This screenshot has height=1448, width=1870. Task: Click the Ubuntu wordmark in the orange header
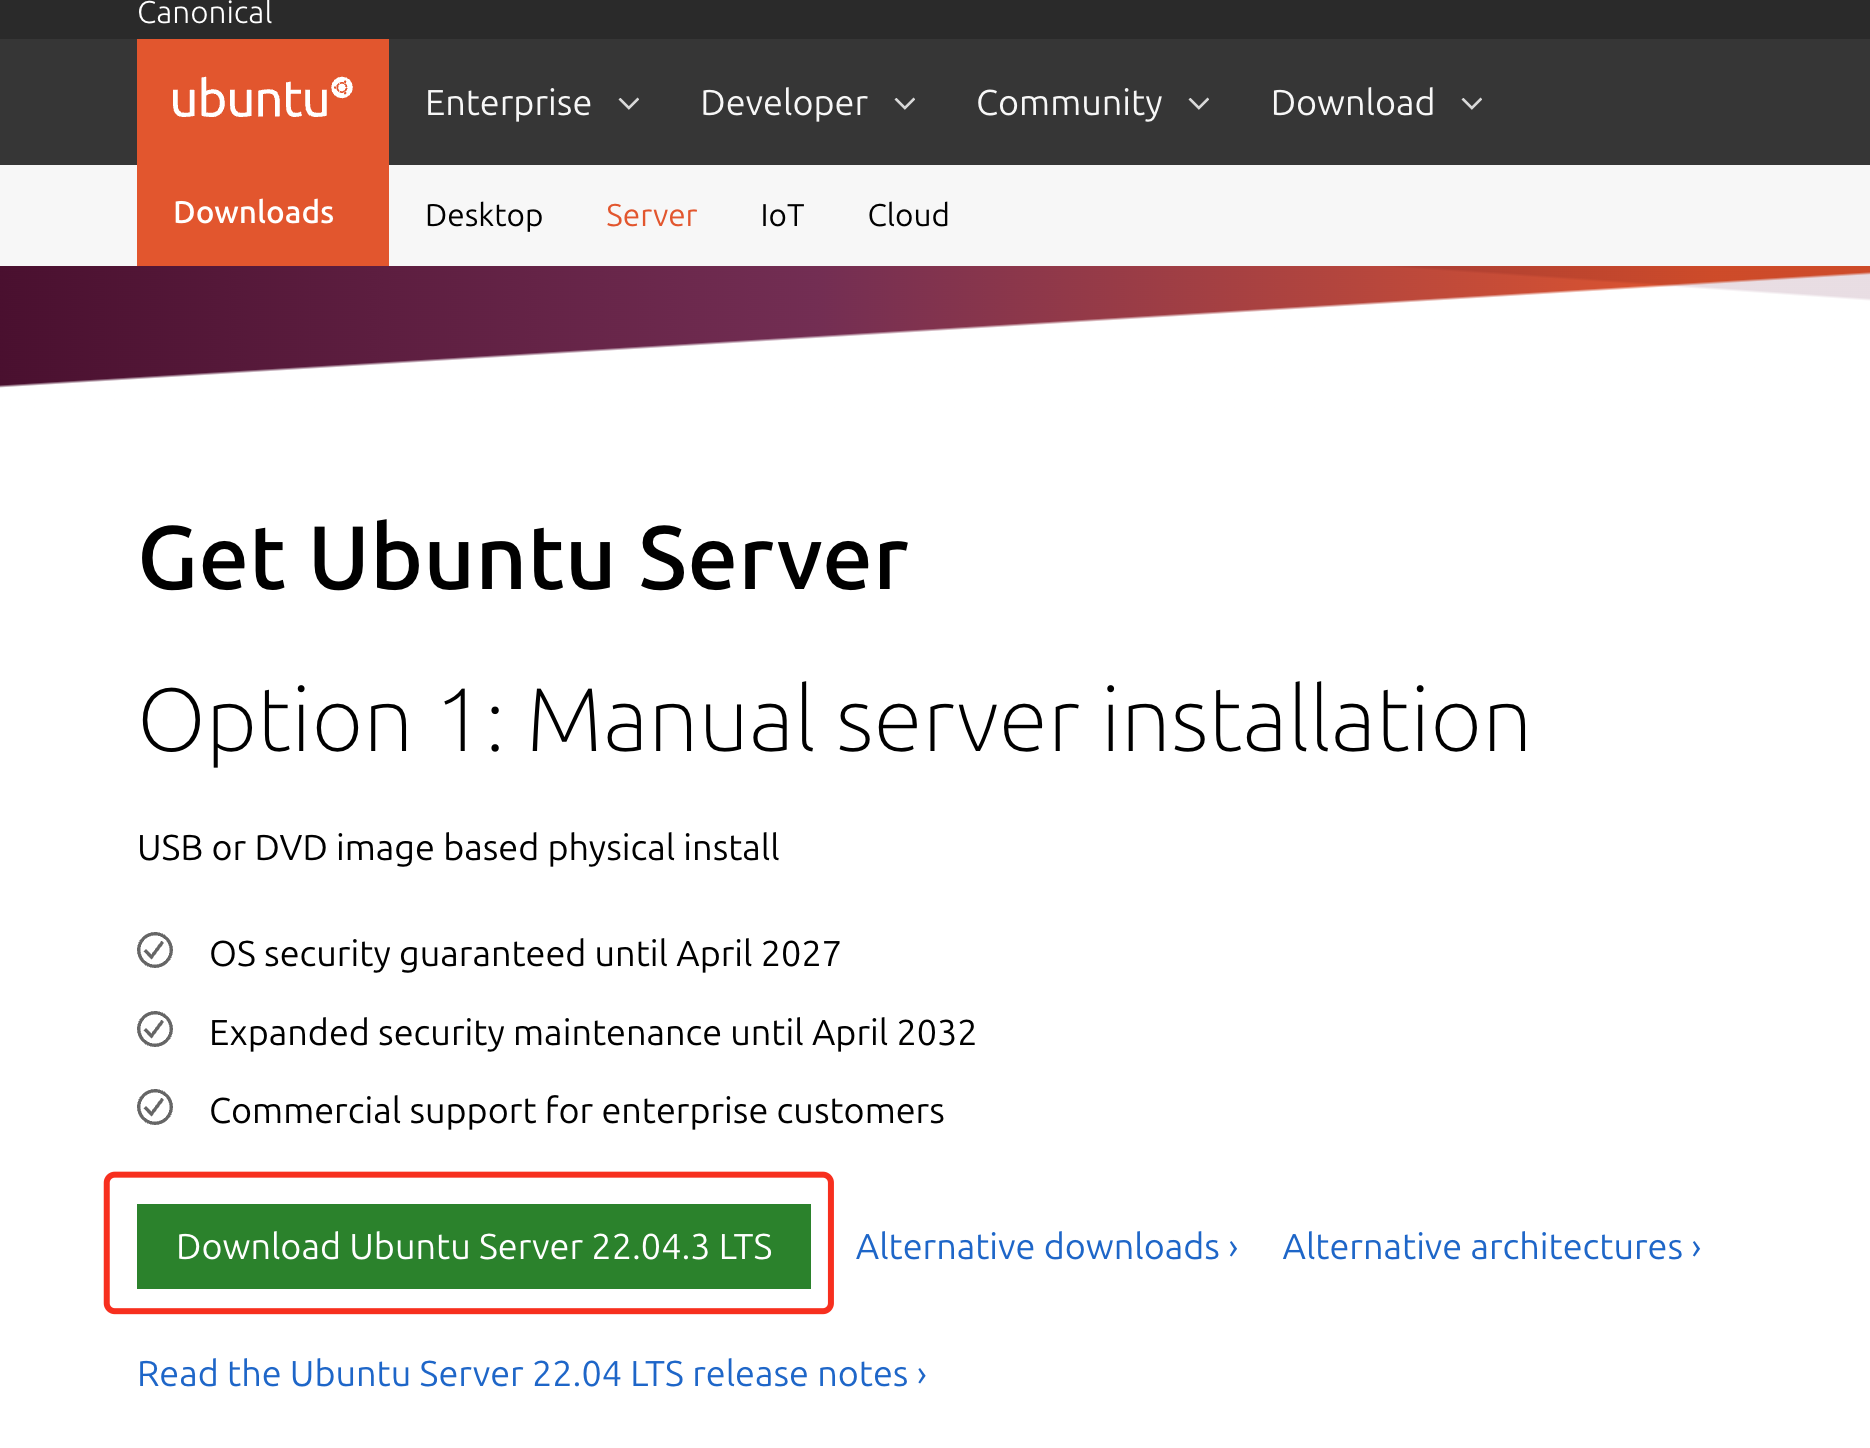[x=253, y=100]
